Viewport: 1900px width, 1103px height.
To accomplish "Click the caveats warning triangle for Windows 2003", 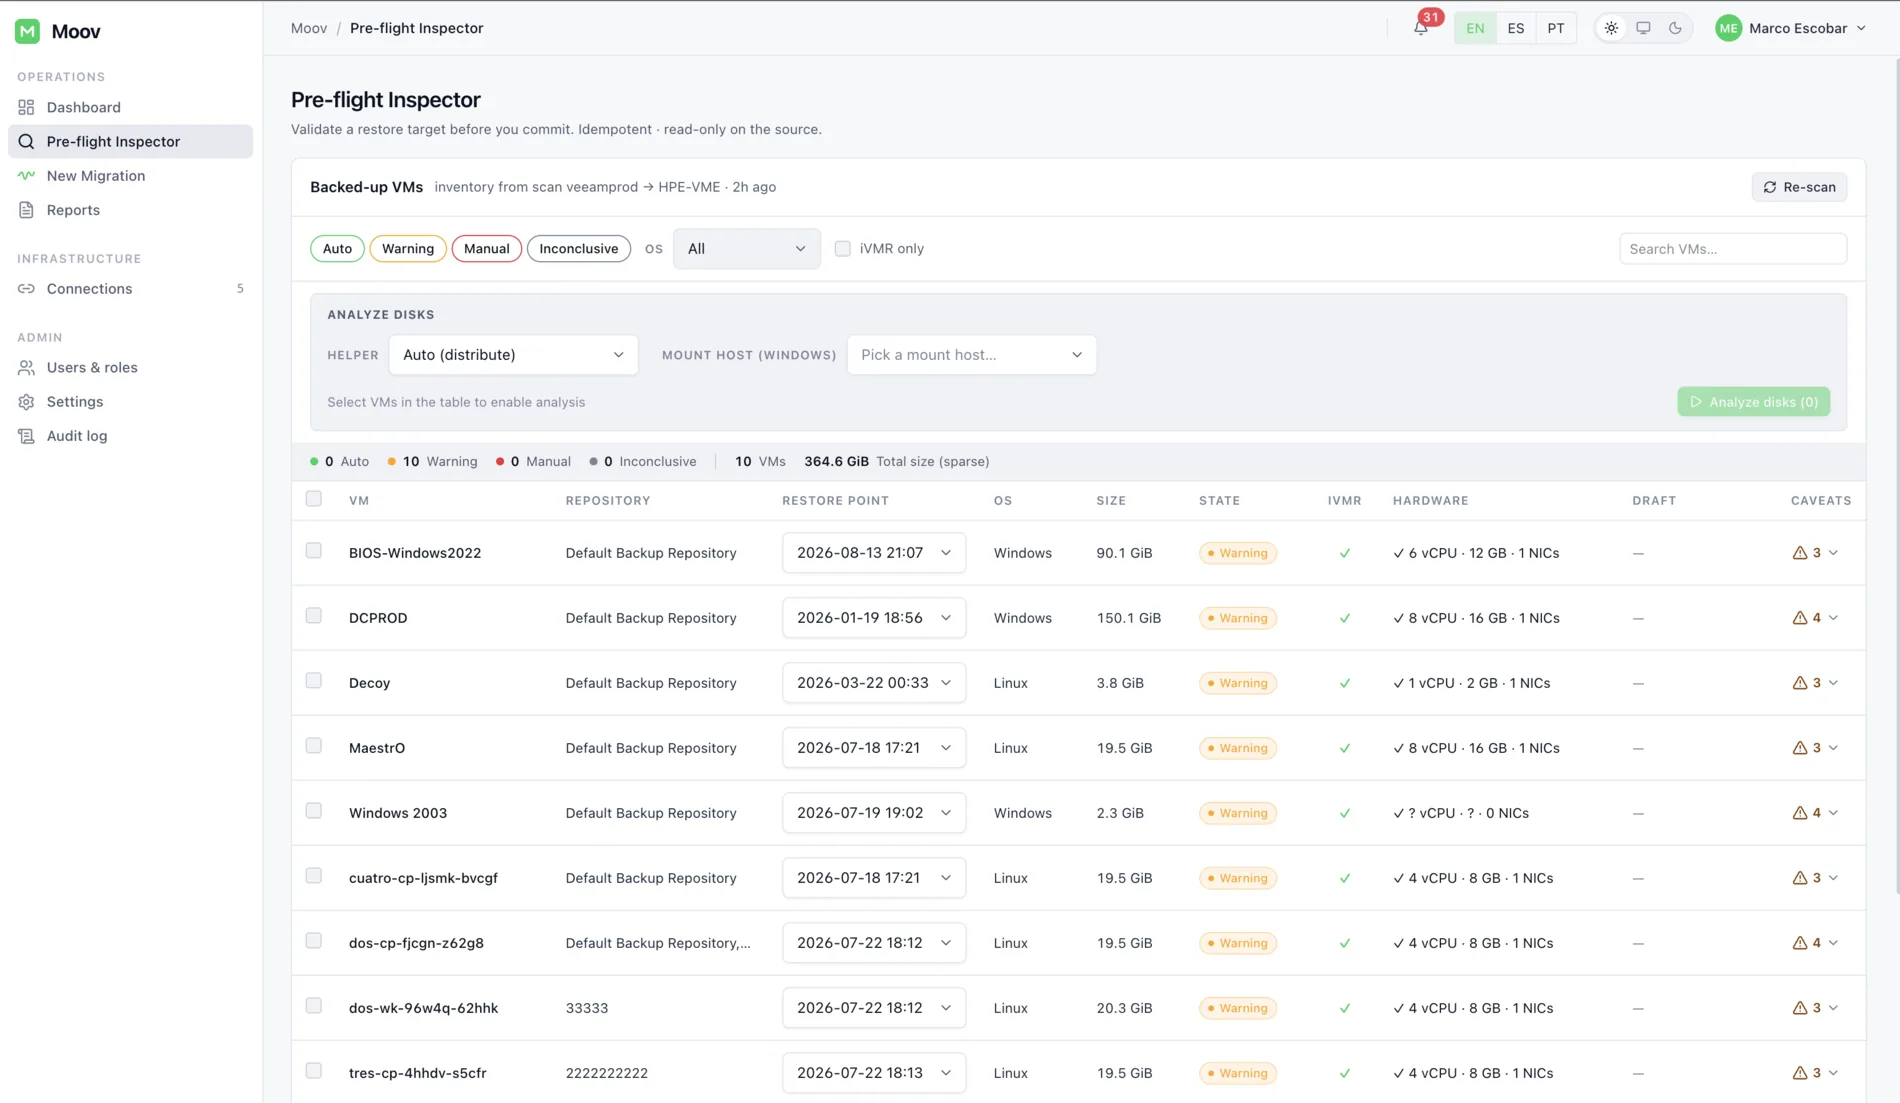I will click(1799, 813).
